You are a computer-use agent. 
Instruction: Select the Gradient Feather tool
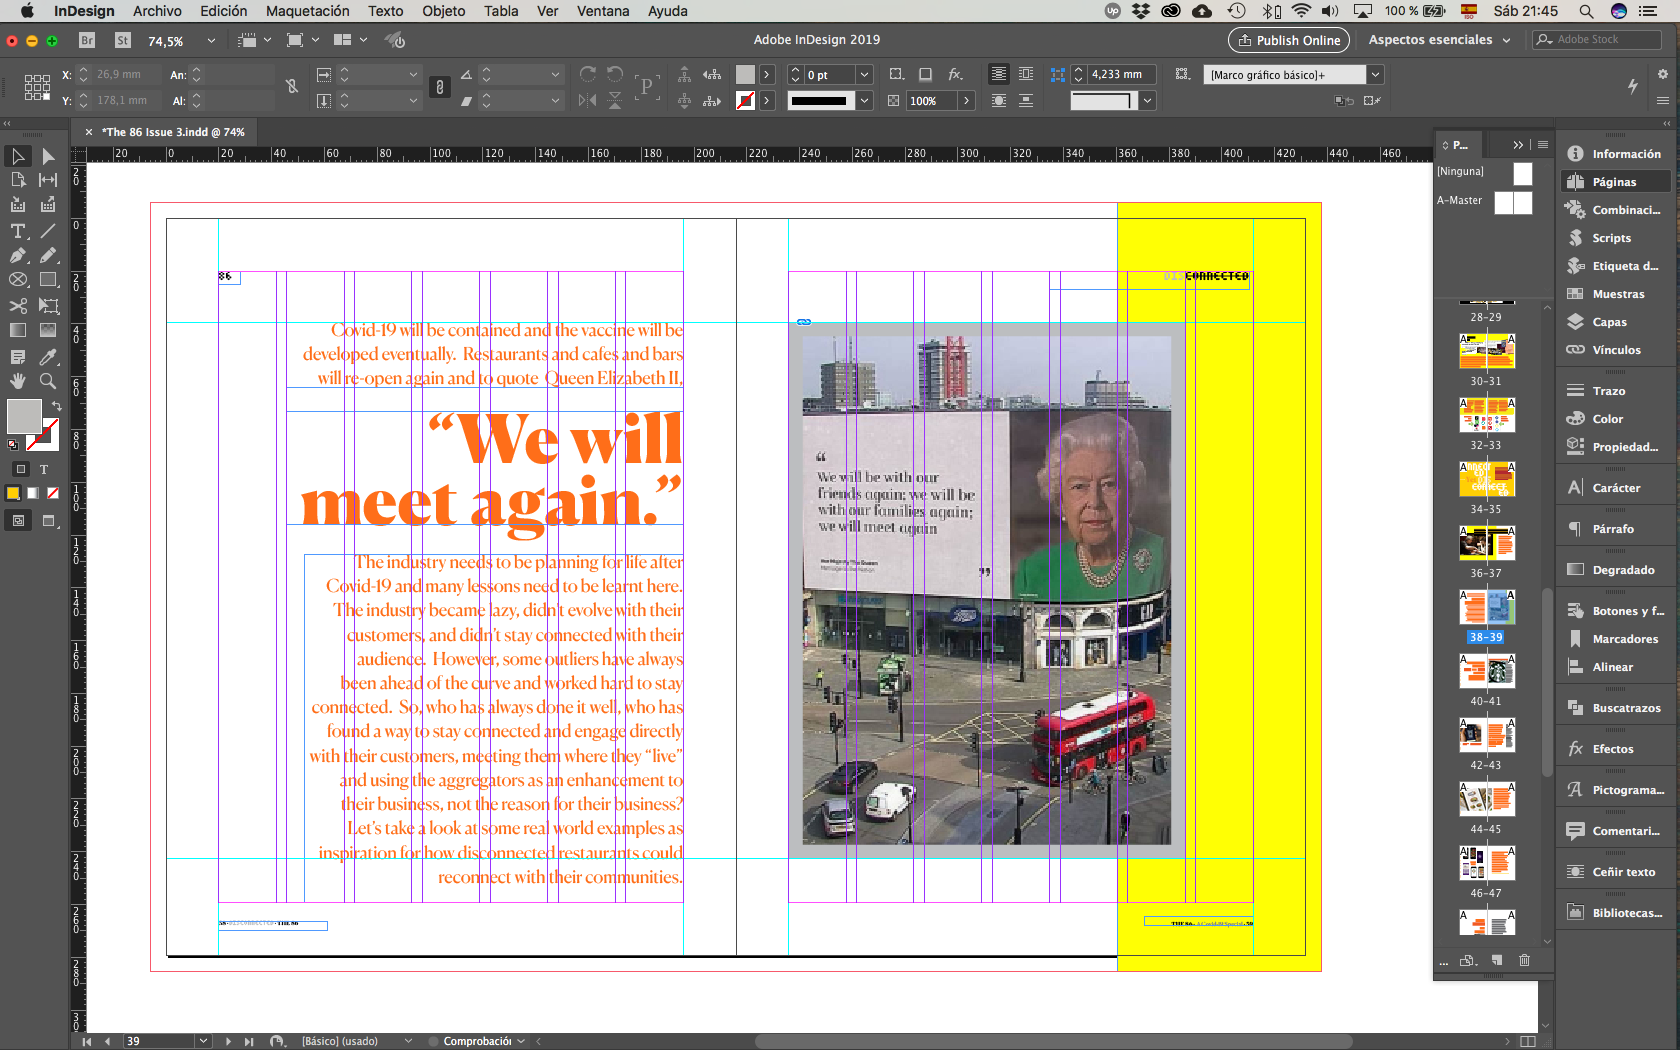48,330
